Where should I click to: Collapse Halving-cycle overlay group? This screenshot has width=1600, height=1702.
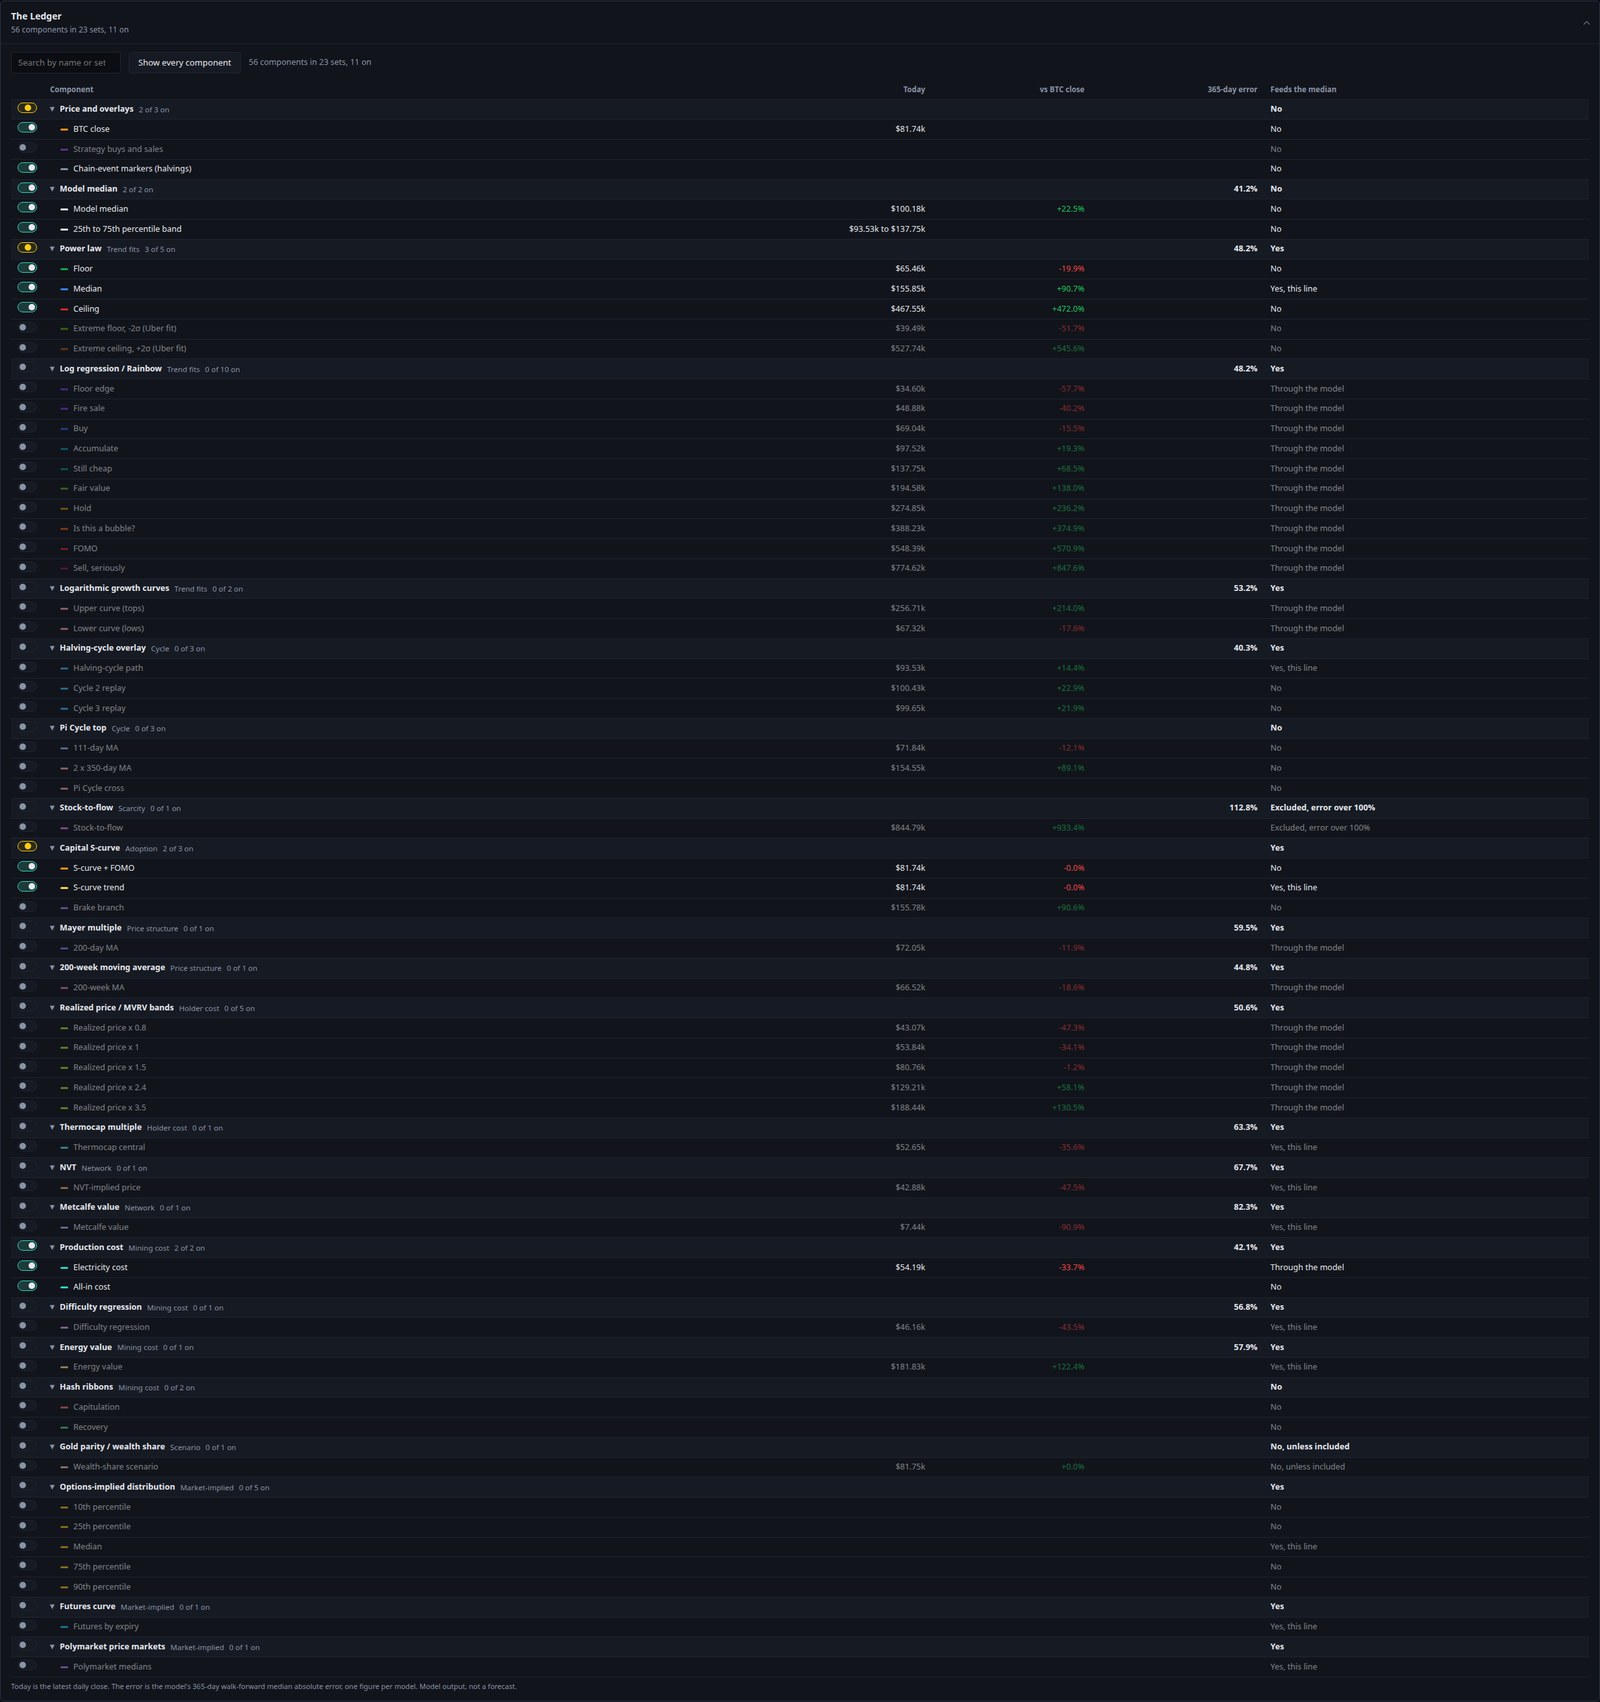pos(53,648)
